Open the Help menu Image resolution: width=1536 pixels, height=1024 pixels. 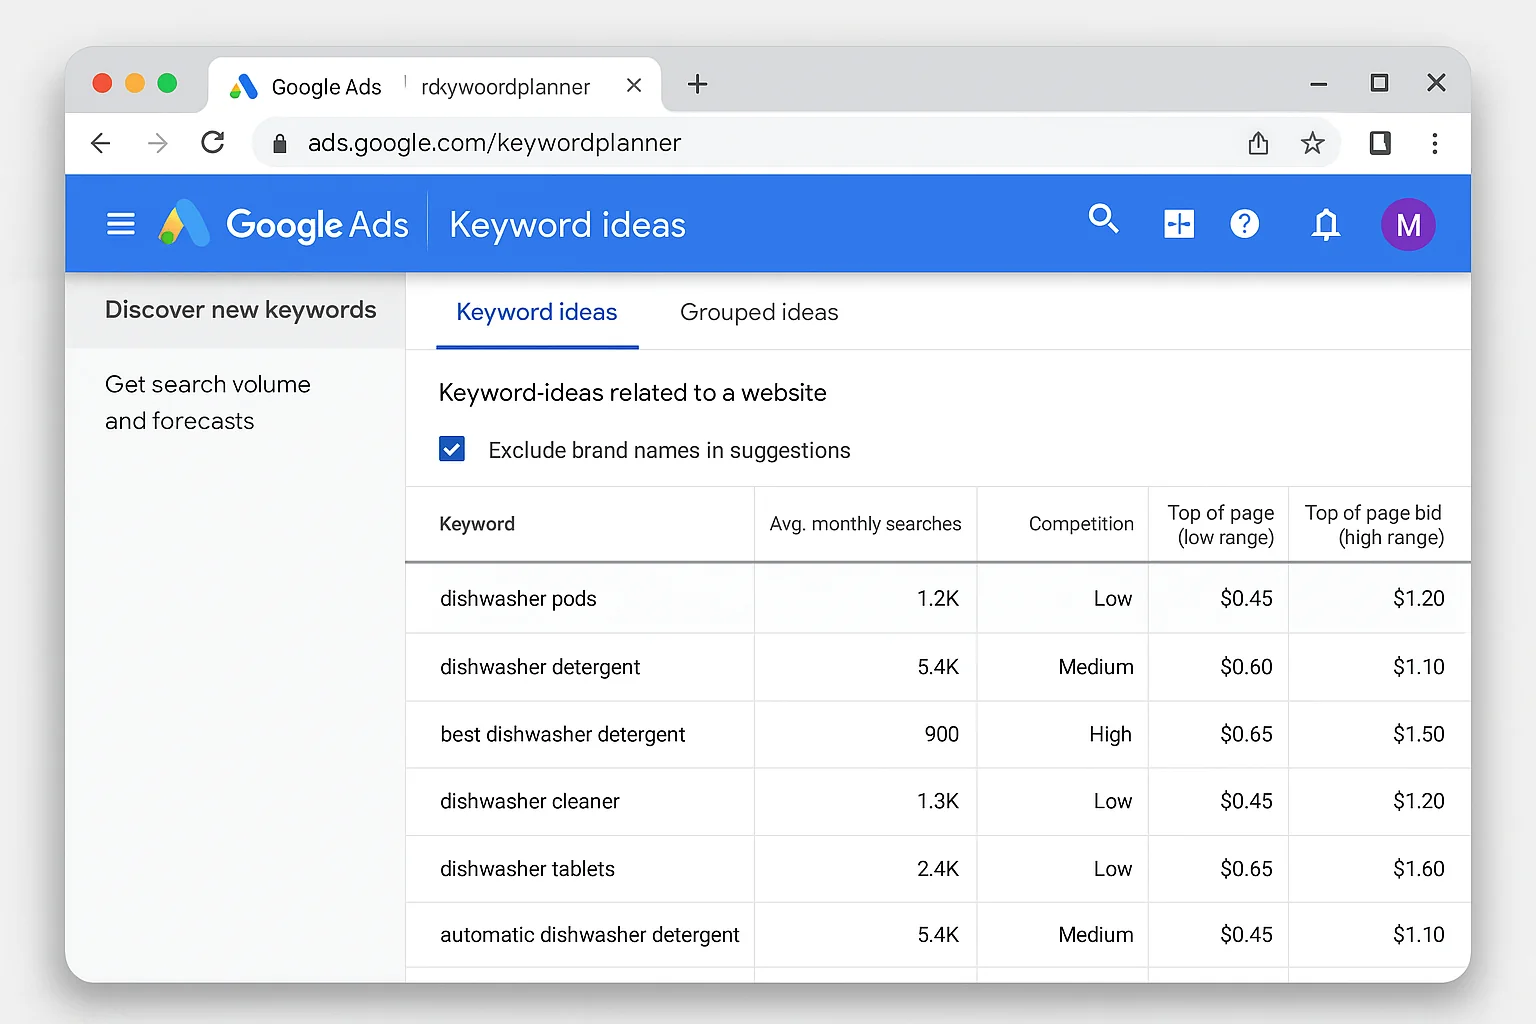point(1245,223)
